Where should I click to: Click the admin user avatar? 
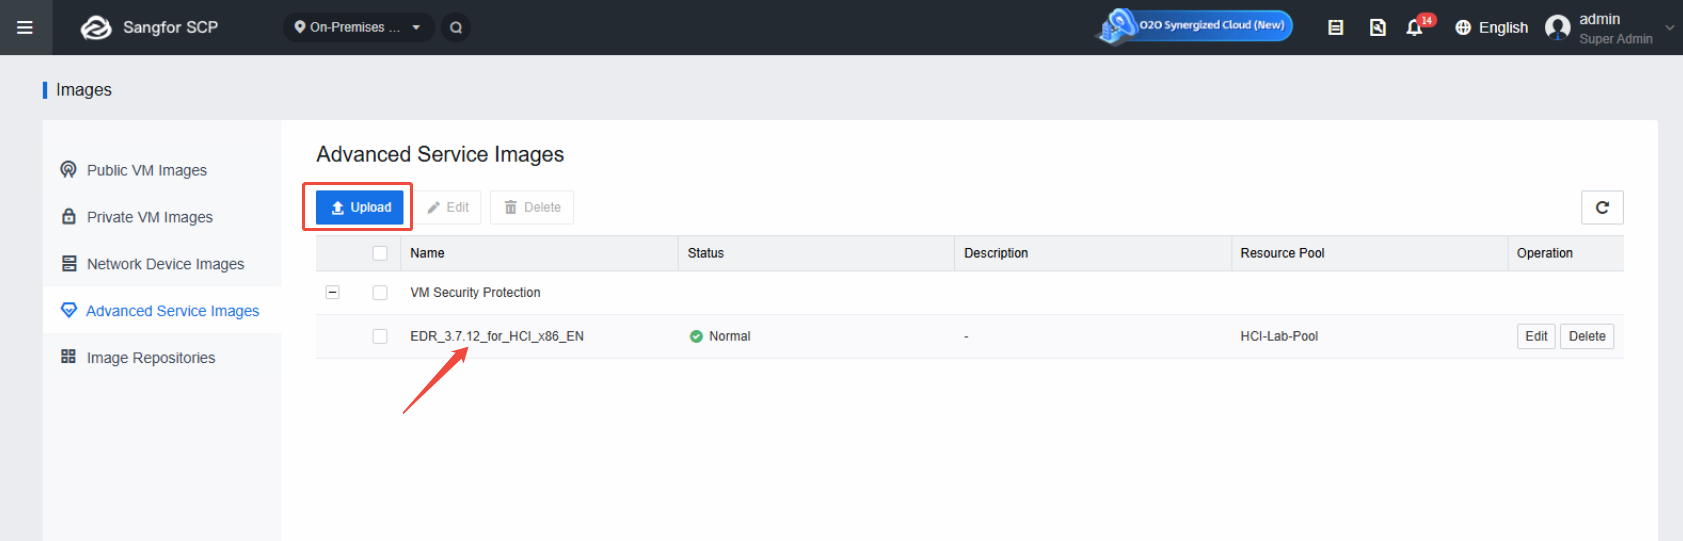pyautogui.click(x=1558, y=27)
